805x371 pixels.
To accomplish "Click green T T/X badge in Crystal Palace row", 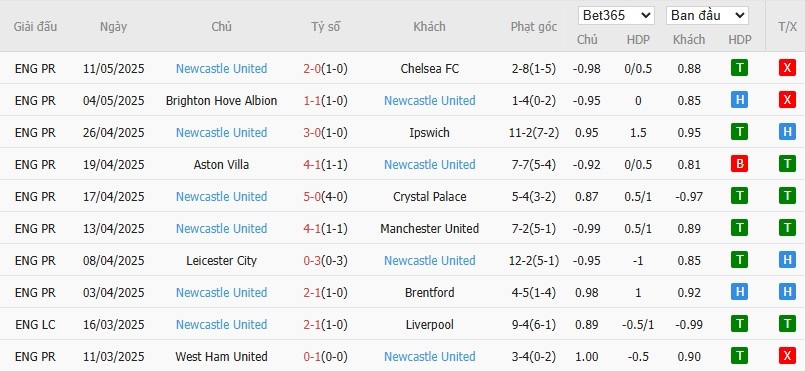I will [787, 196].
